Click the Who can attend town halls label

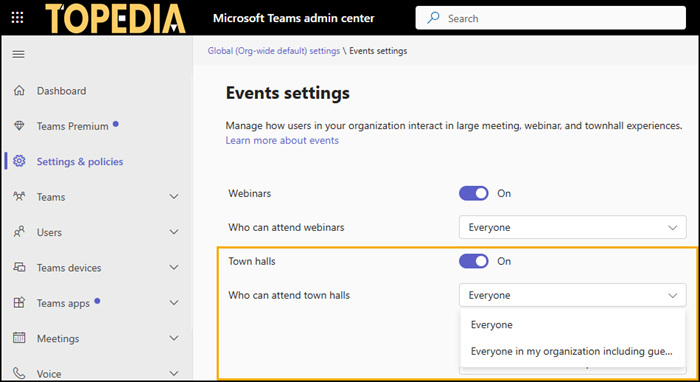(289, 295)
